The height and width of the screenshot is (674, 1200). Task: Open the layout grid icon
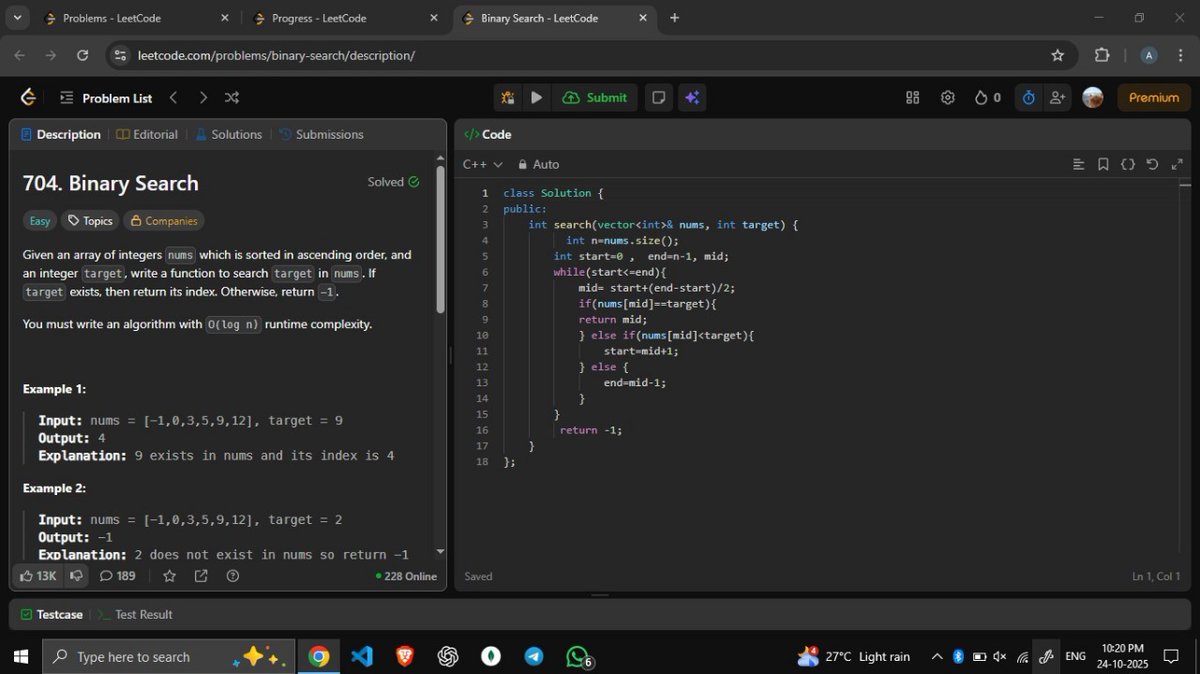point(912,97)
